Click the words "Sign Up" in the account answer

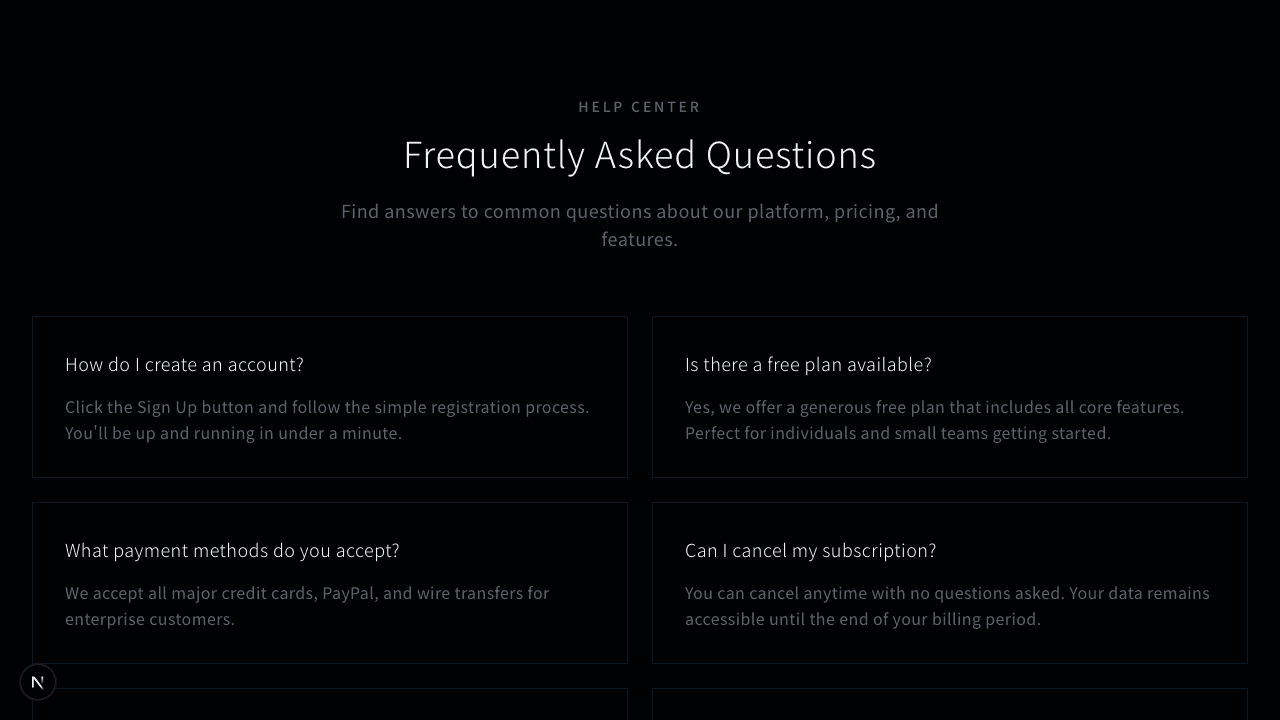coord(167,408)
